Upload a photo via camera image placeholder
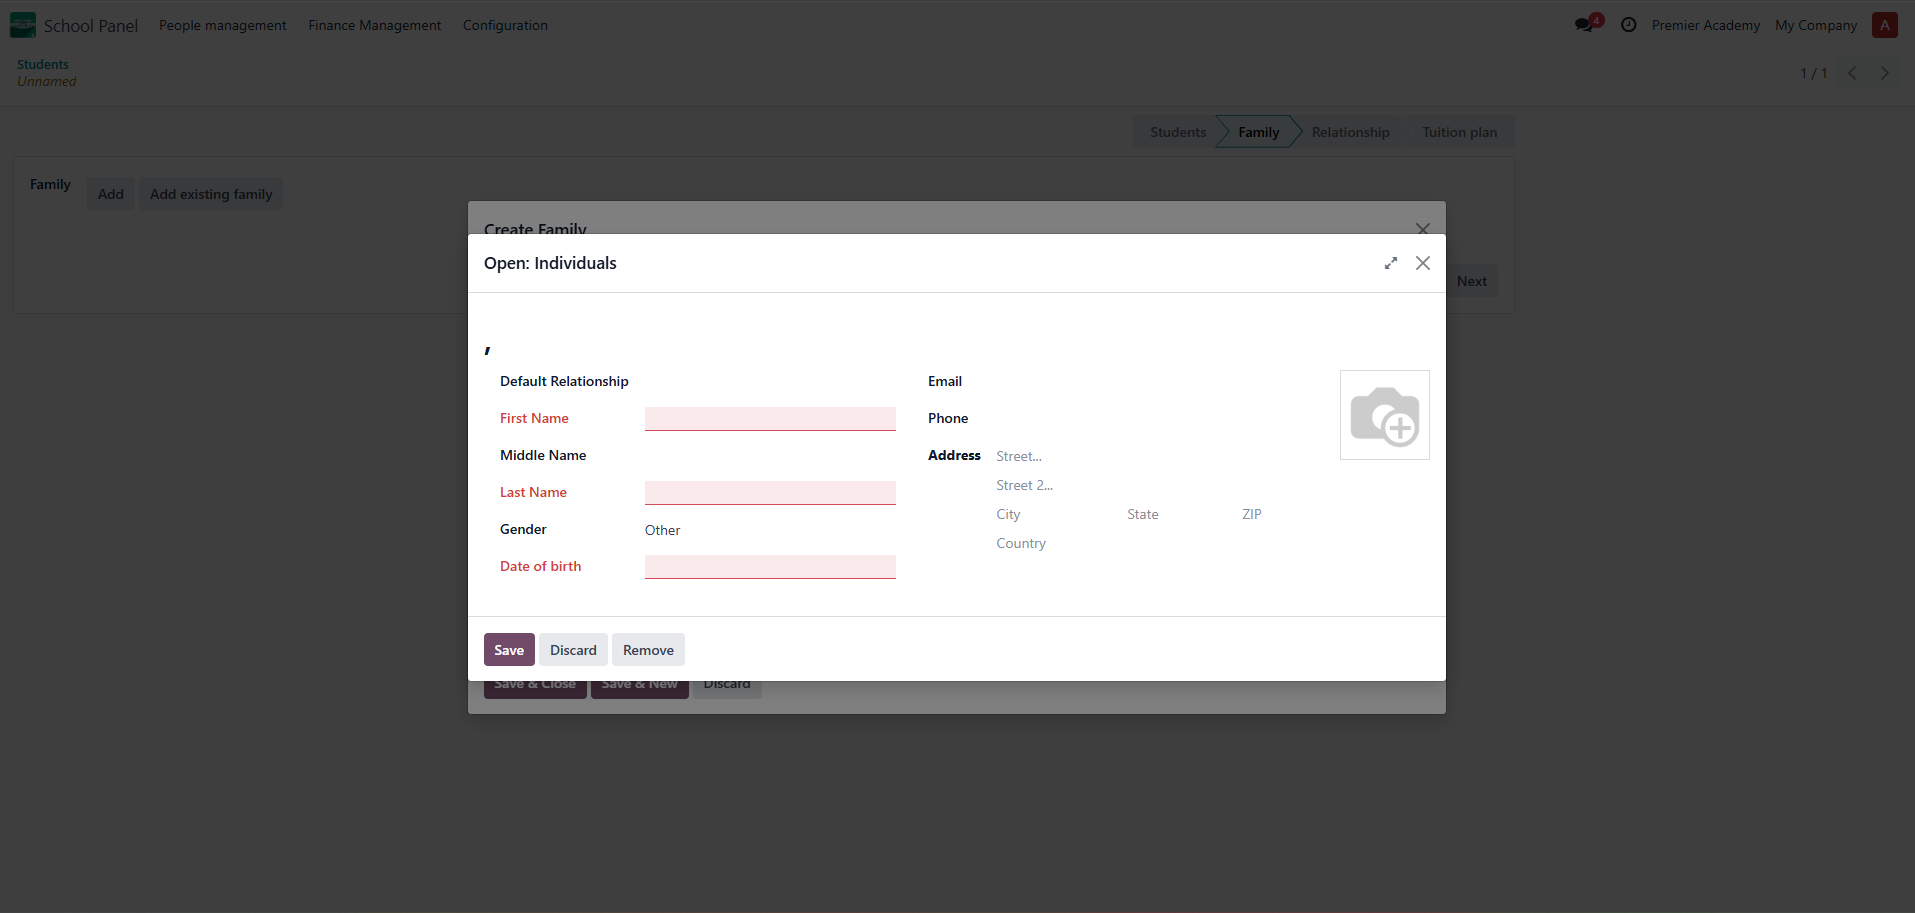 coord(1384,415)
